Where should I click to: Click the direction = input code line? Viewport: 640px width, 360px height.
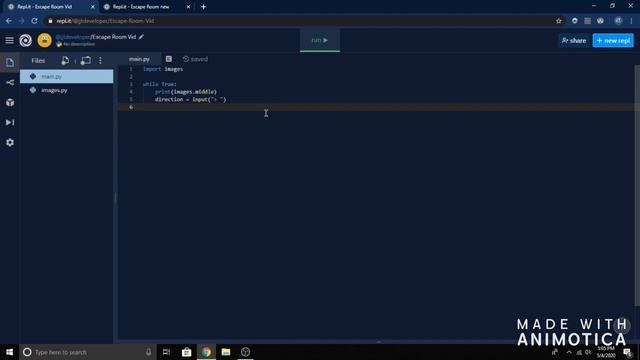click(190, 99)
